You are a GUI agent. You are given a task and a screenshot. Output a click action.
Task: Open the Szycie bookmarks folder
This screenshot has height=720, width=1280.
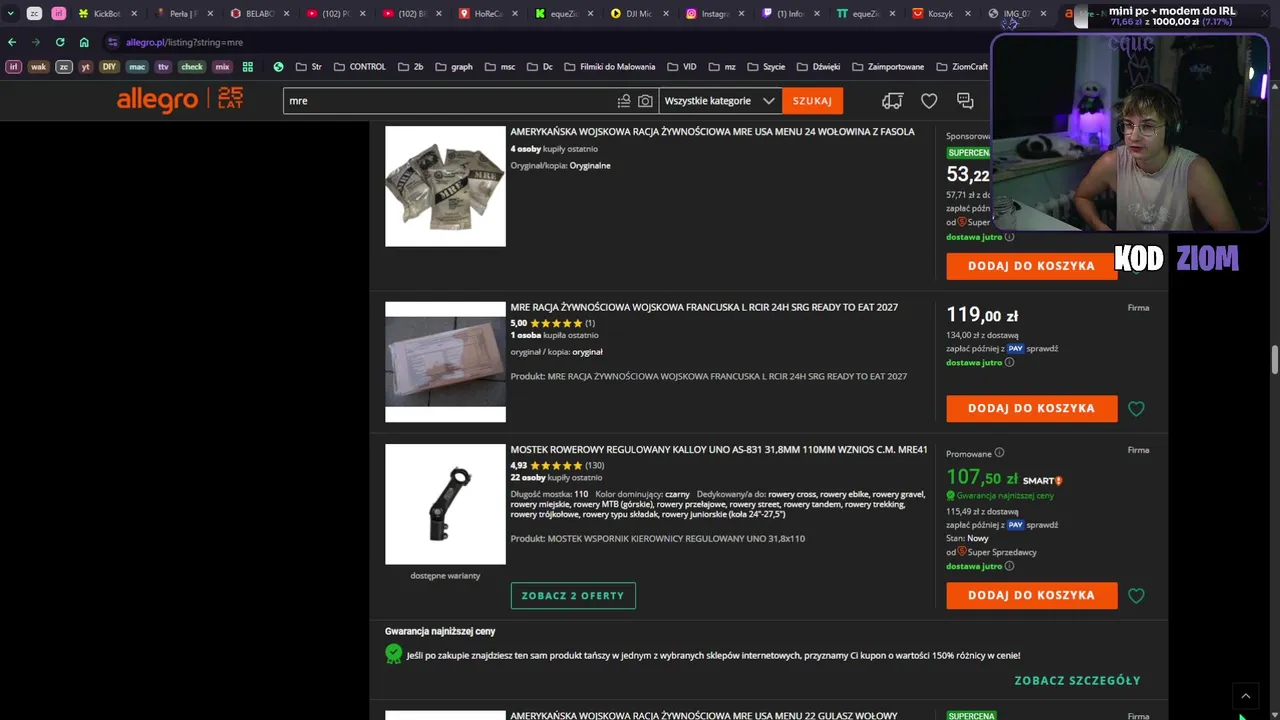[765, 67]
